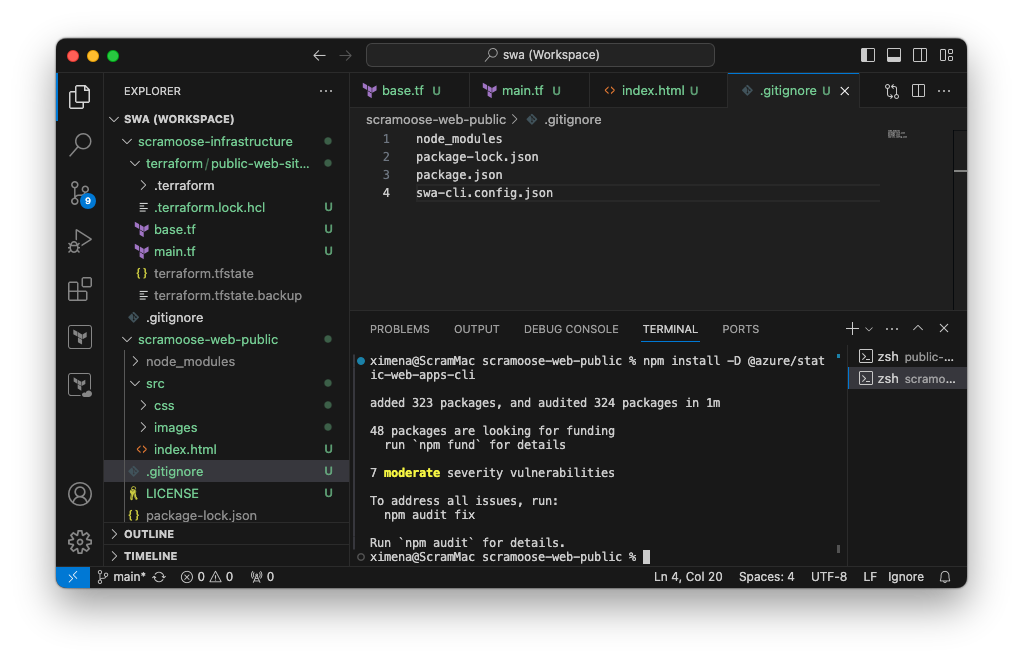The width and height of the screenshot is (1023, 662).
Task: Collapse the scramoose-infrastructure folder
Action: point(226,142)
